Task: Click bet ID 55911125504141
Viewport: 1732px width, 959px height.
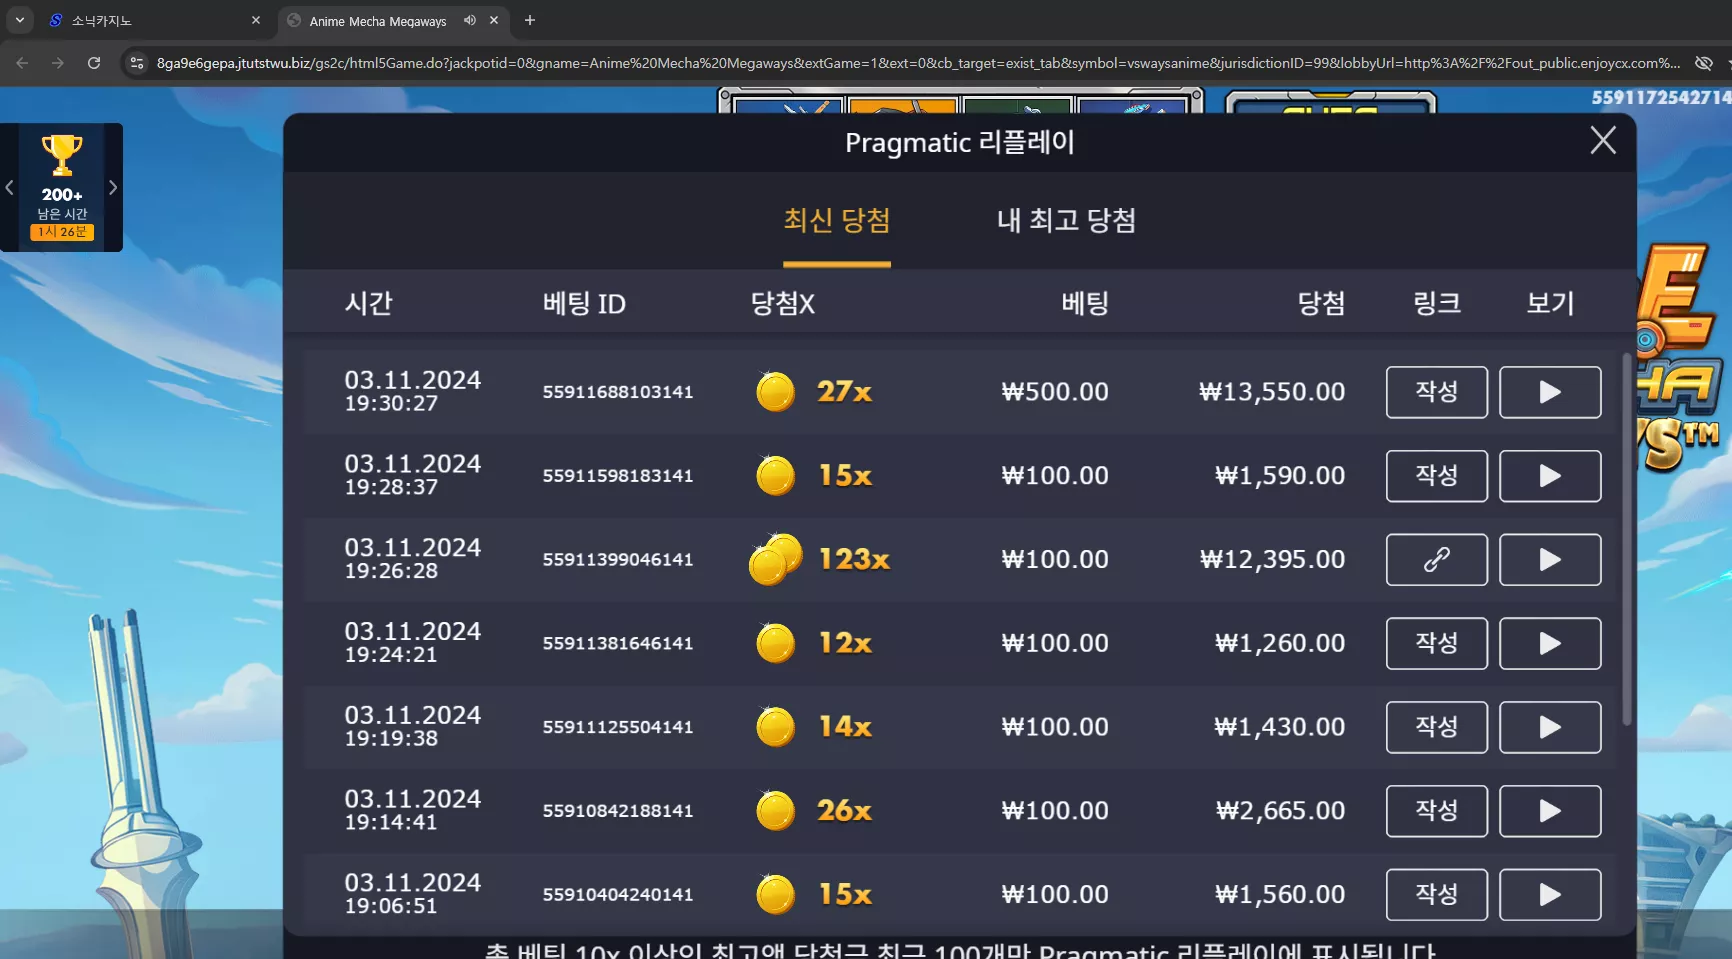Action: pos(618,727)
